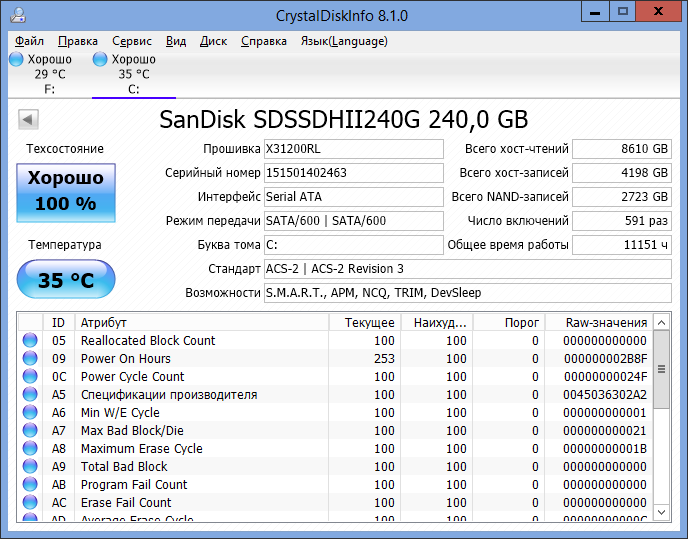
Task: Open the Справка menu
Action: (x=264, y=41)
